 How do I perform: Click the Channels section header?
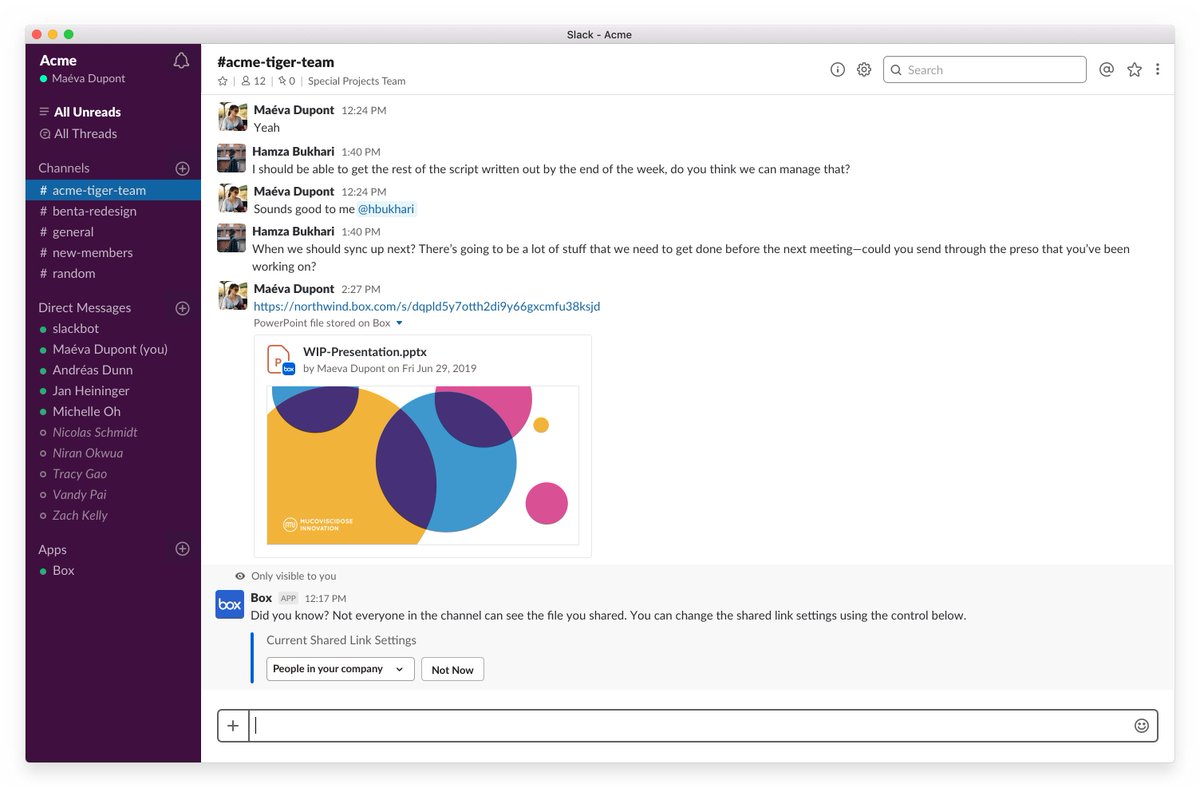[64, 168]
